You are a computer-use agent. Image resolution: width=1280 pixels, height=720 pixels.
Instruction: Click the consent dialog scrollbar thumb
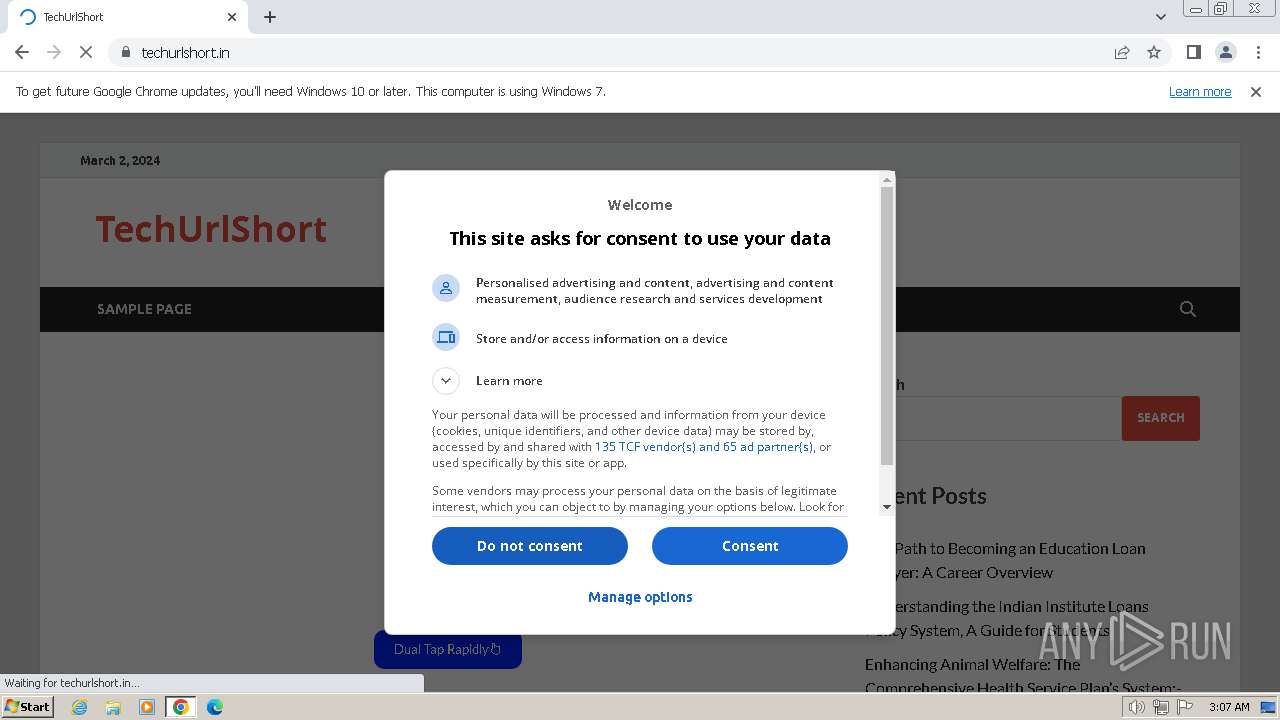[886, 326]
